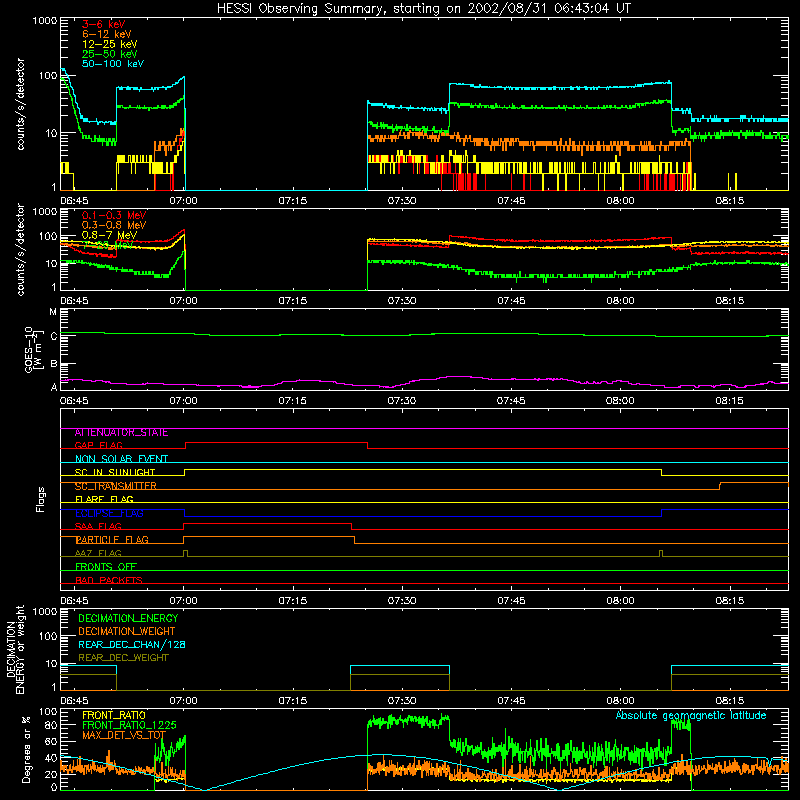This screenshot has height=800, width=800.
Task: Click the NON_SOLAR_EVENT flag label
Action: point(121,459)
